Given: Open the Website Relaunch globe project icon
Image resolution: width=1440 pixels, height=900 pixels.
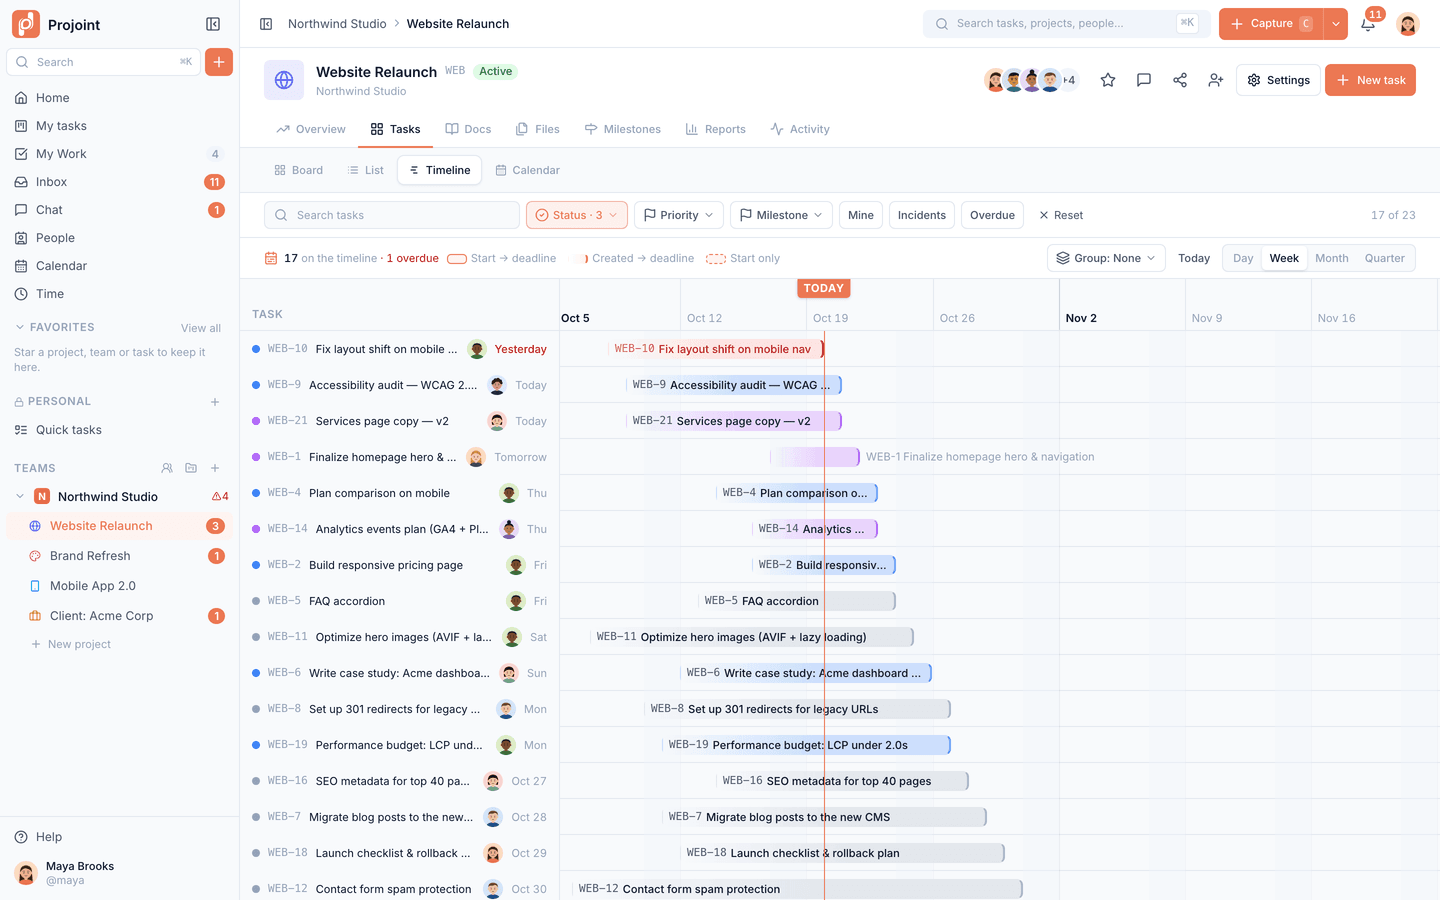Looking at the screenshot, I should tap(284, 80).
